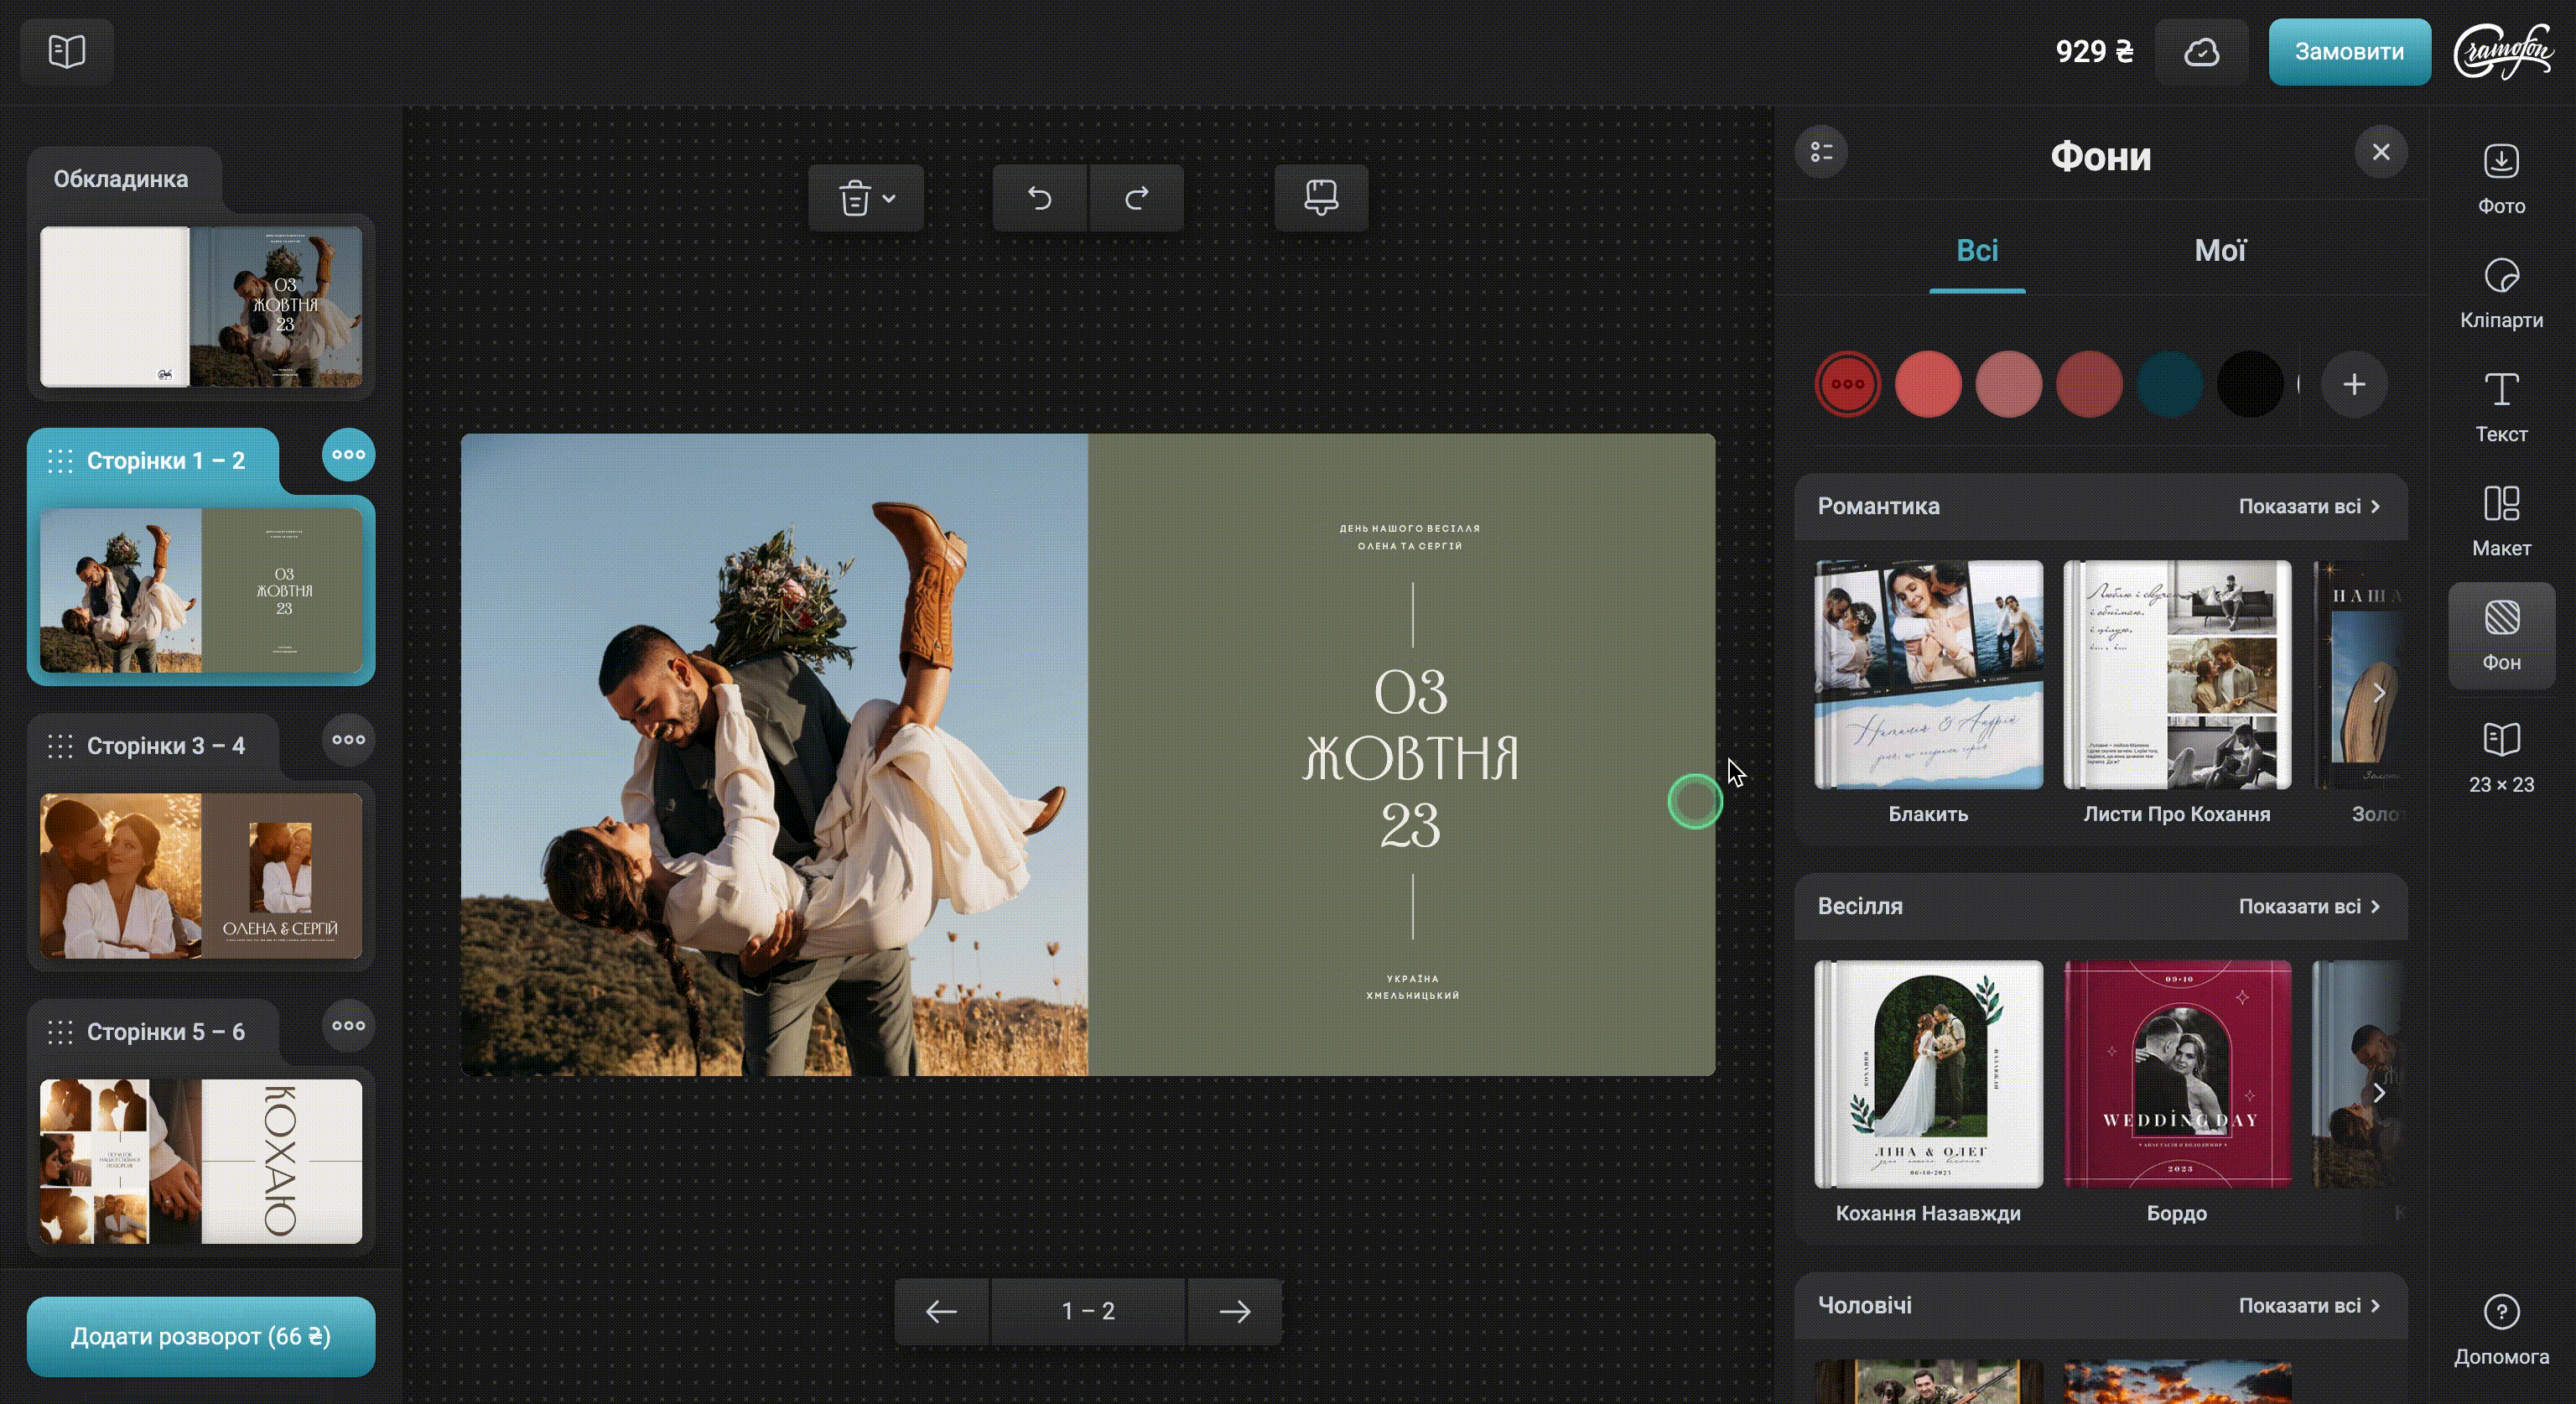Click the undo arrow button
2576x1404 pixels.
pos(1039,198)
